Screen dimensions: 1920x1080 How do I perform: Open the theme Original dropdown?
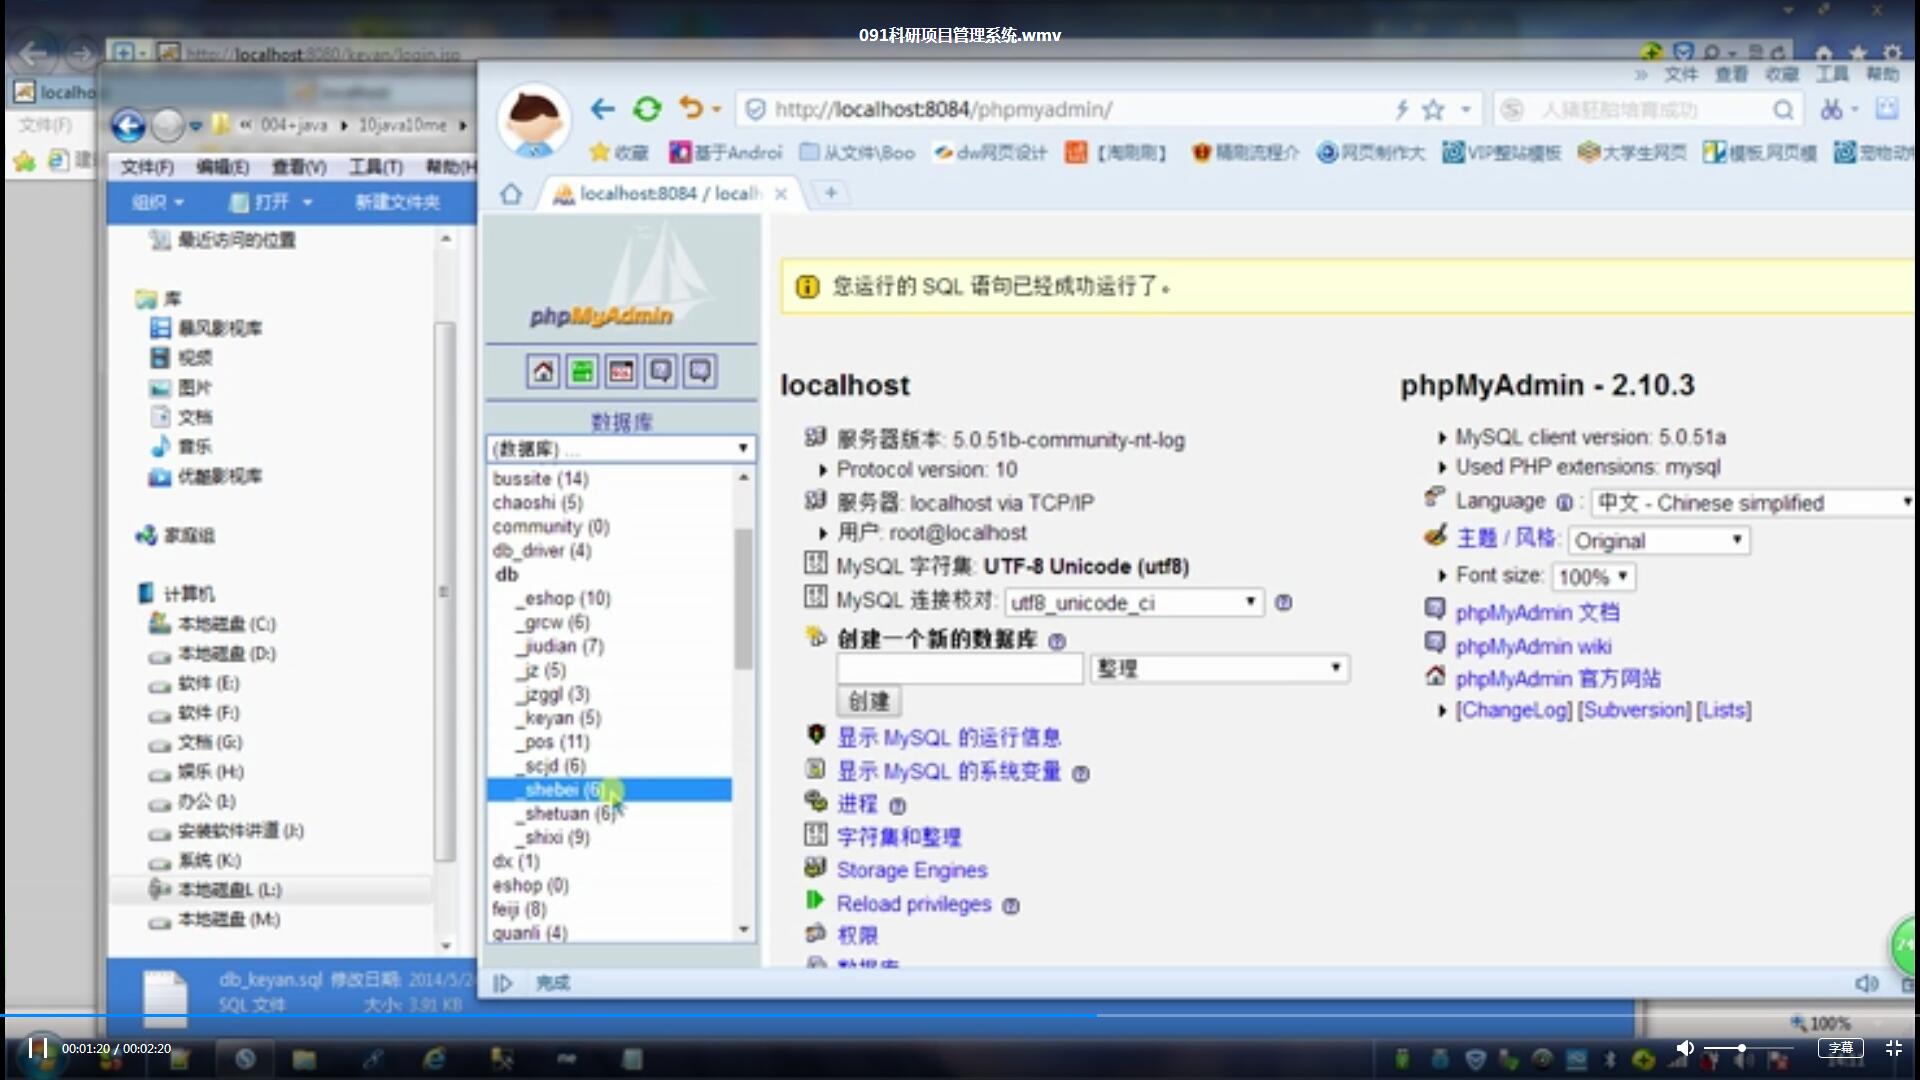click(1658, 541)
